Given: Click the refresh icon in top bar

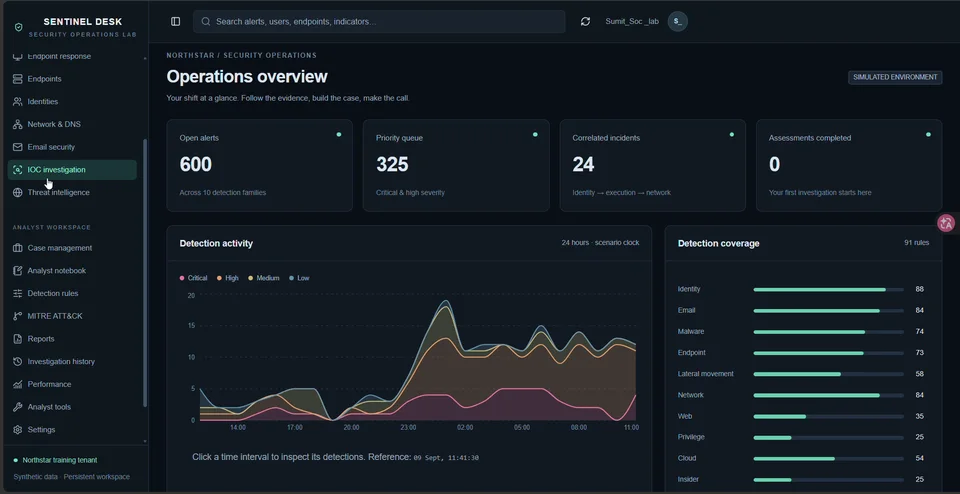Looking at the screenshot, I should tap(585, 21).
